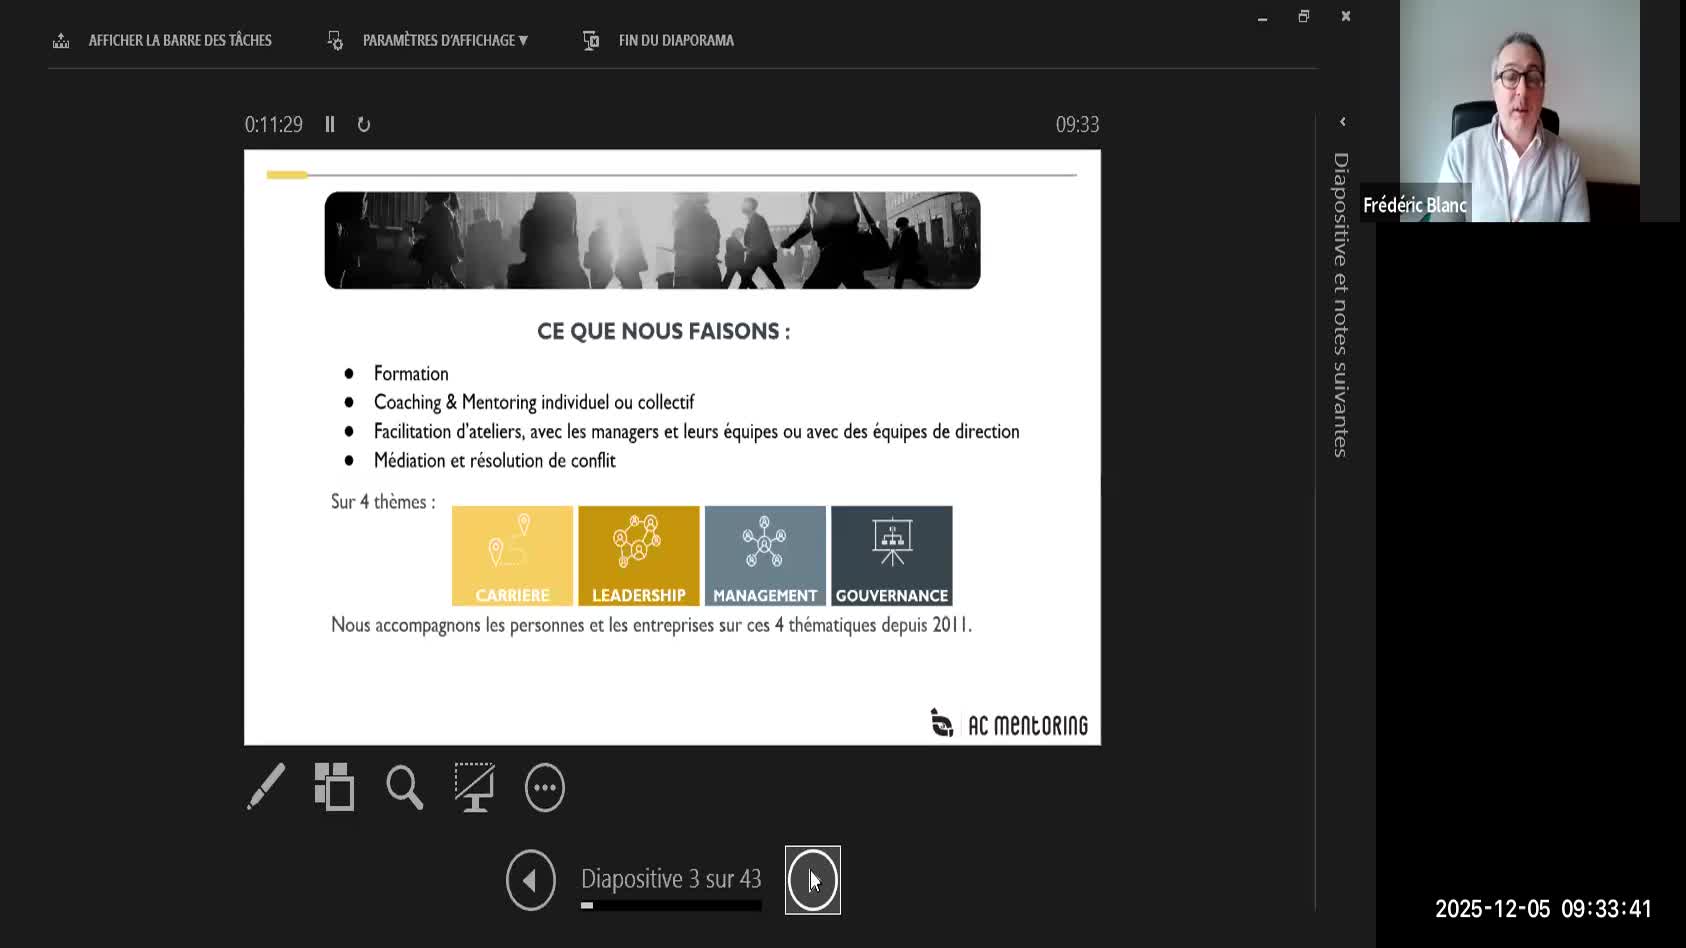The height and width of the screenshot is (948, 1686).
Task: Click the slide progress bar
Action: pyautogui.click(x=671, y=906)
